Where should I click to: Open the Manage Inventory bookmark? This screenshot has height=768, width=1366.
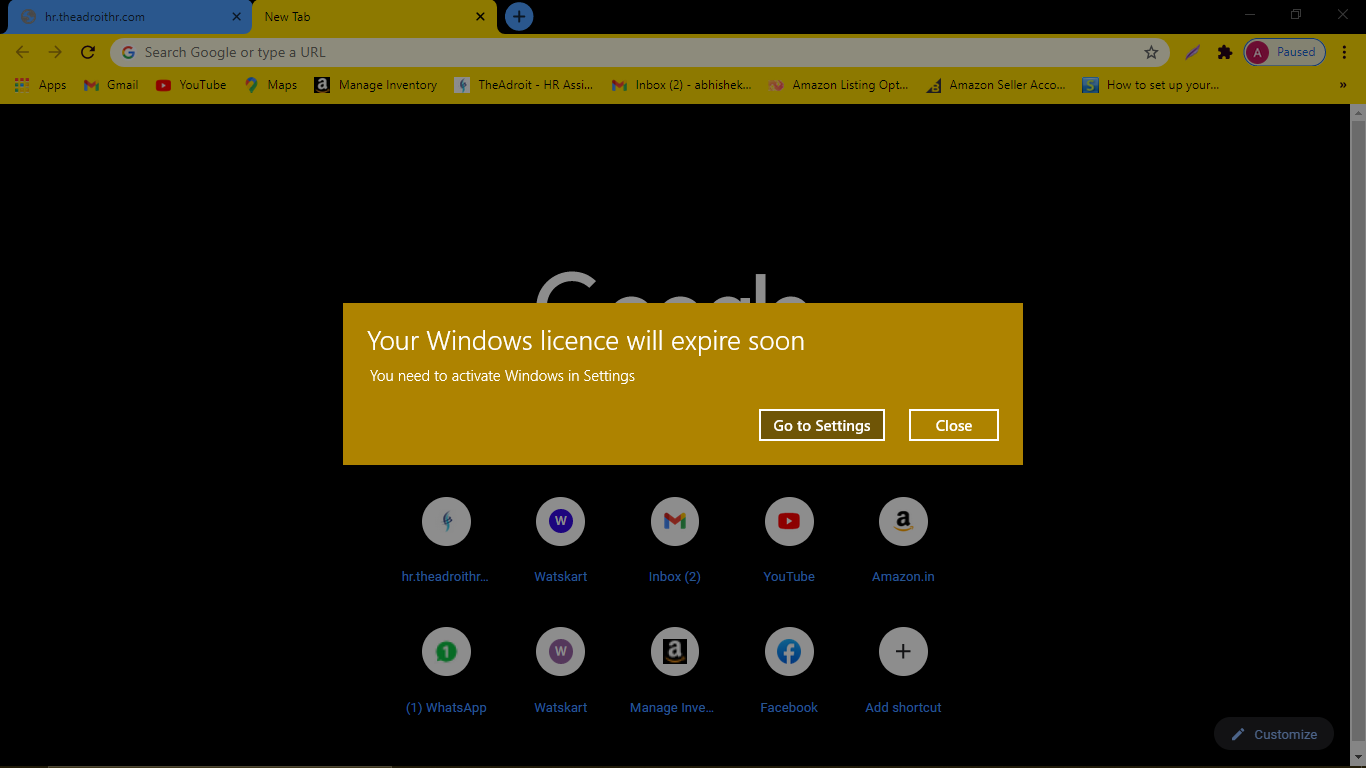(376, 85)
